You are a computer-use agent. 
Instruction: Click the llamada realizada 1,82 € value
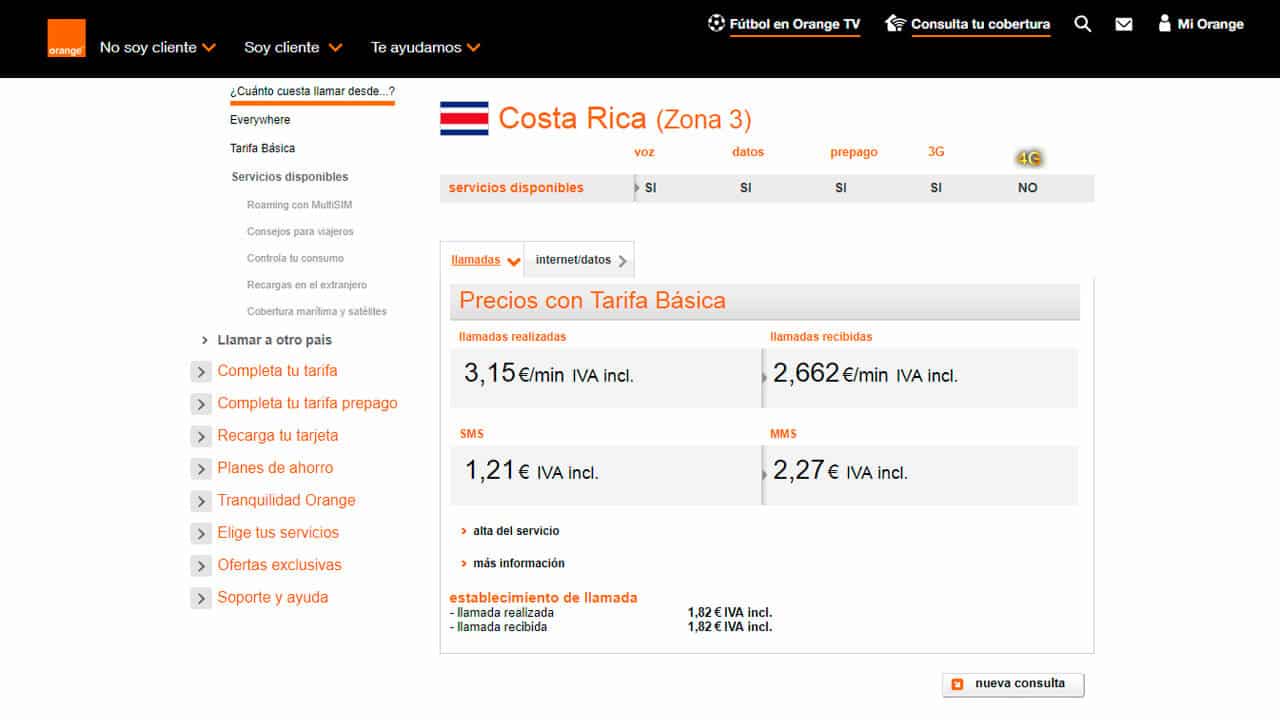[730, 613]
